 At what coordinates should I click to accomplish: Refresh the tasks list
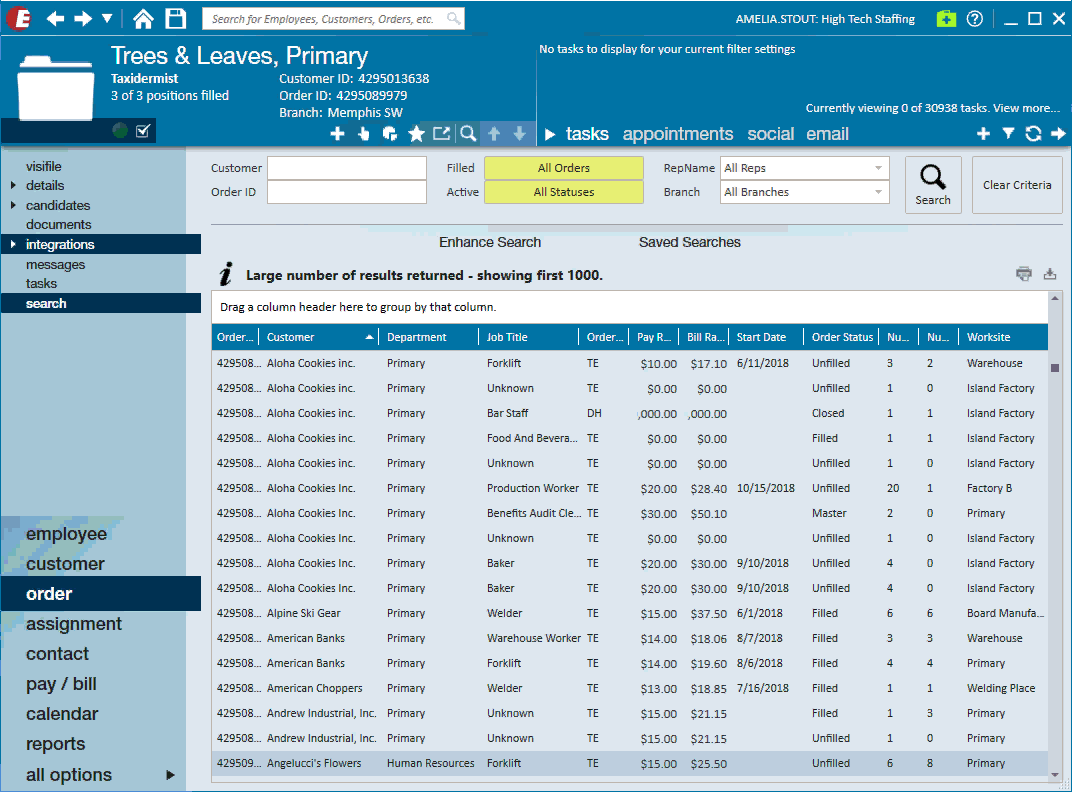click(1033, 134)
